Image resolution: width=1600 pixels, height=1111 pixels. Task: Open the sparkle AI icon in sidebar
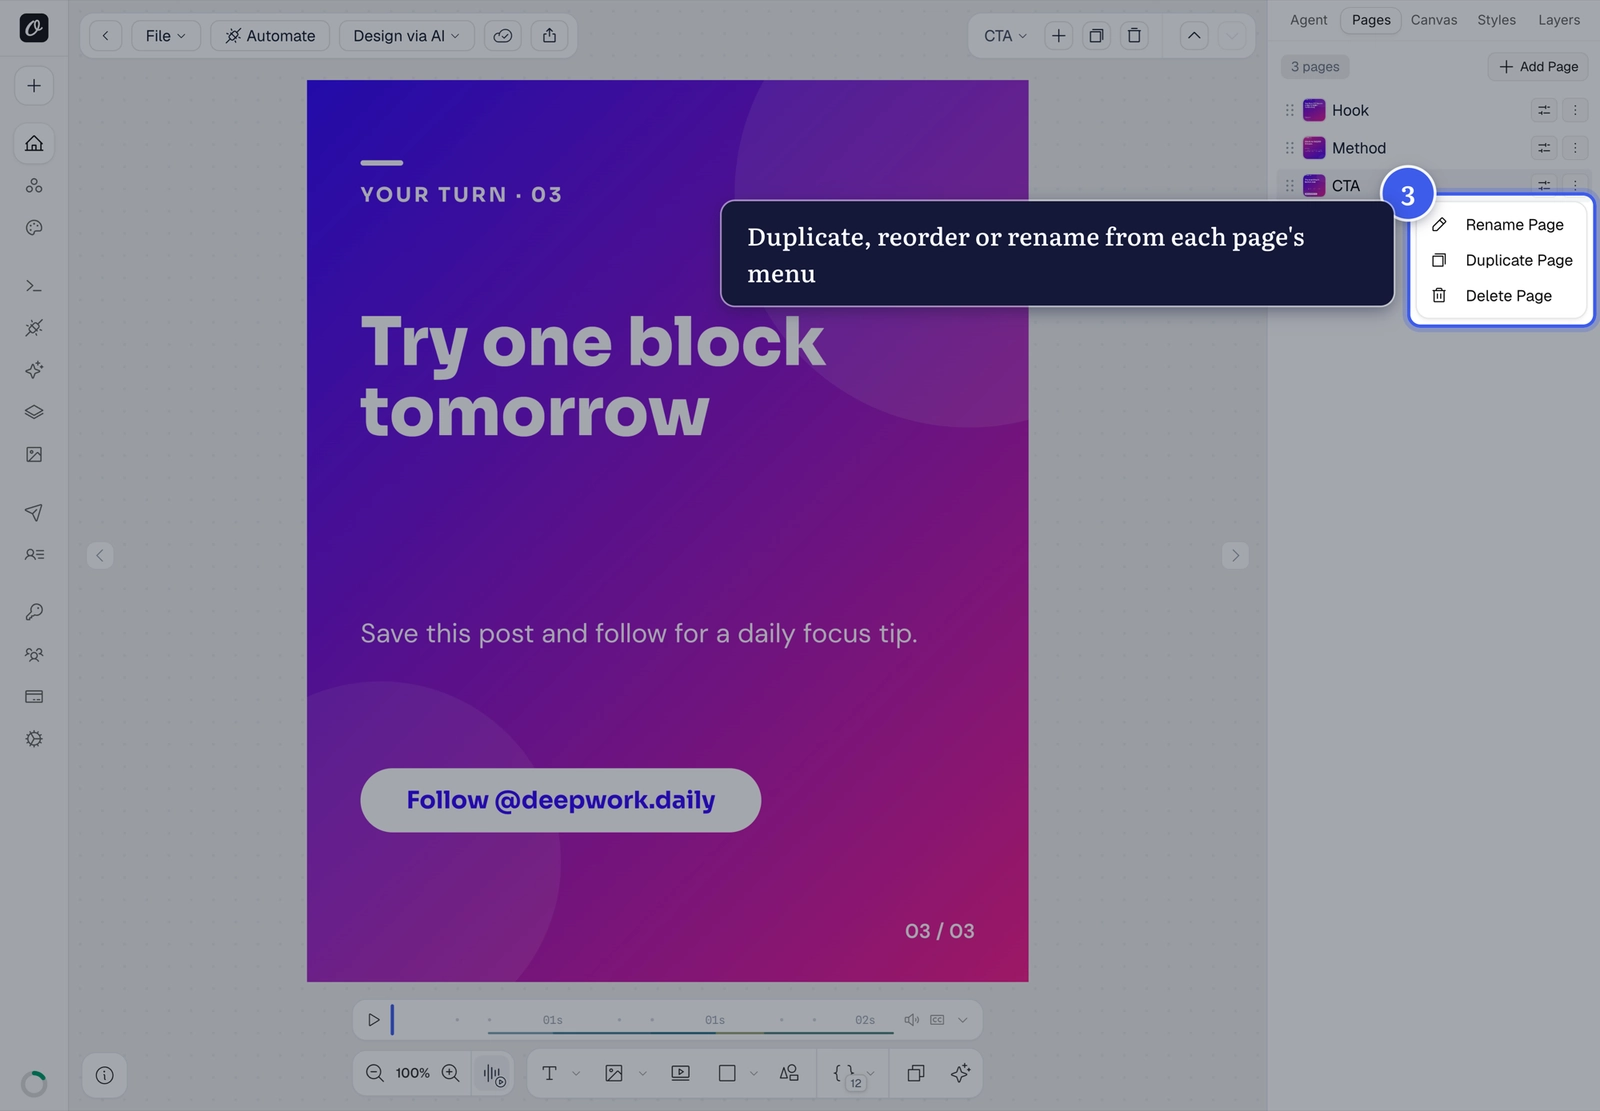[x=34, y=370]
